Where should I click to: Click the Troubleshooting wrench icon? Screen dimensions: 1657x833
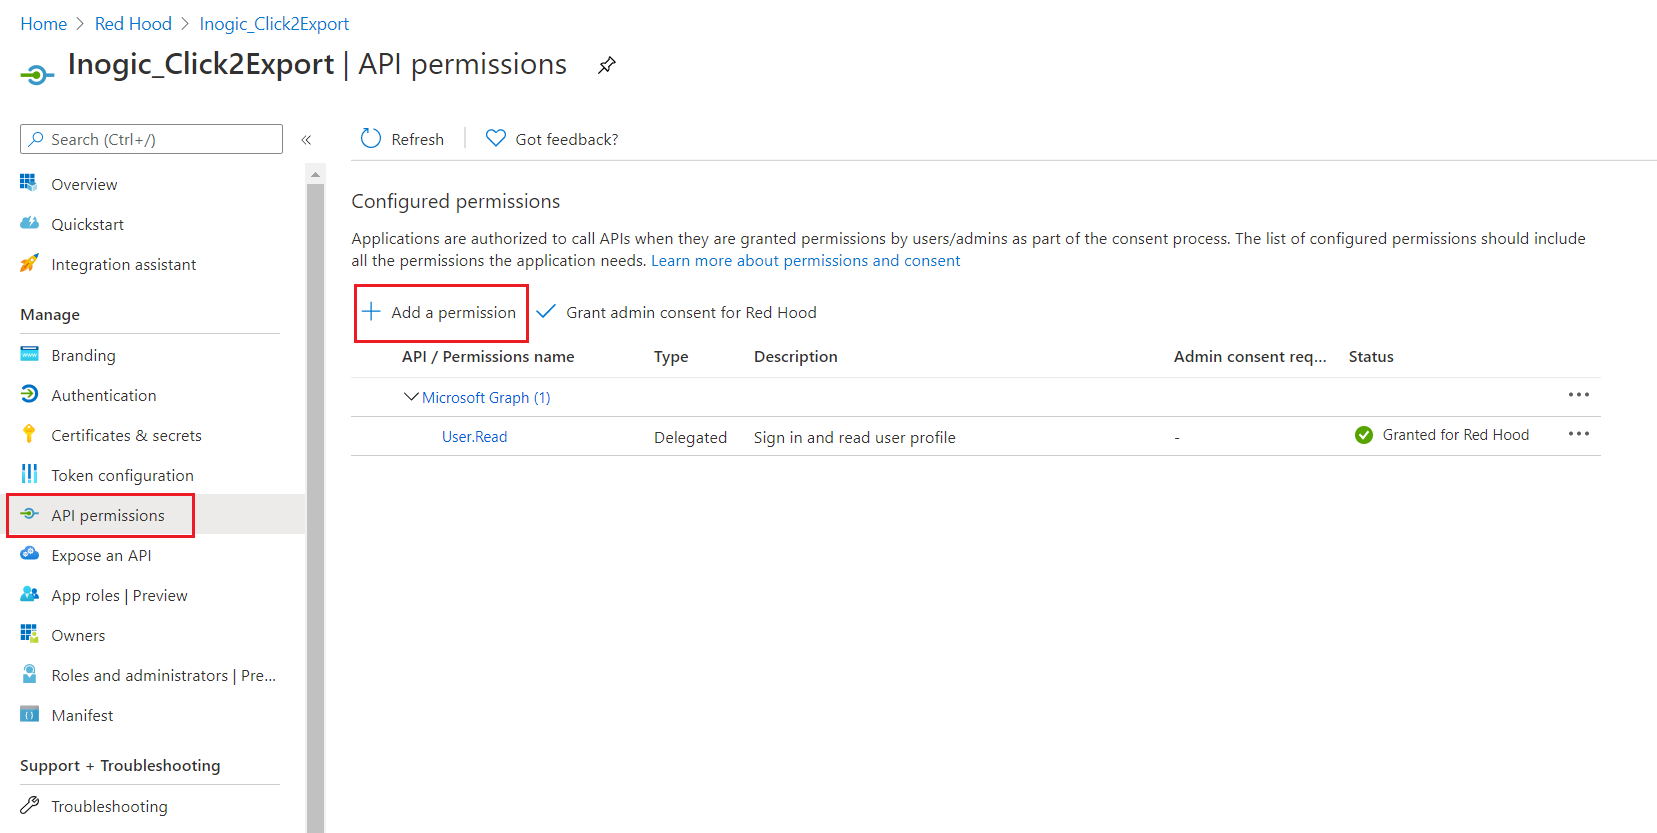(29, 805)
